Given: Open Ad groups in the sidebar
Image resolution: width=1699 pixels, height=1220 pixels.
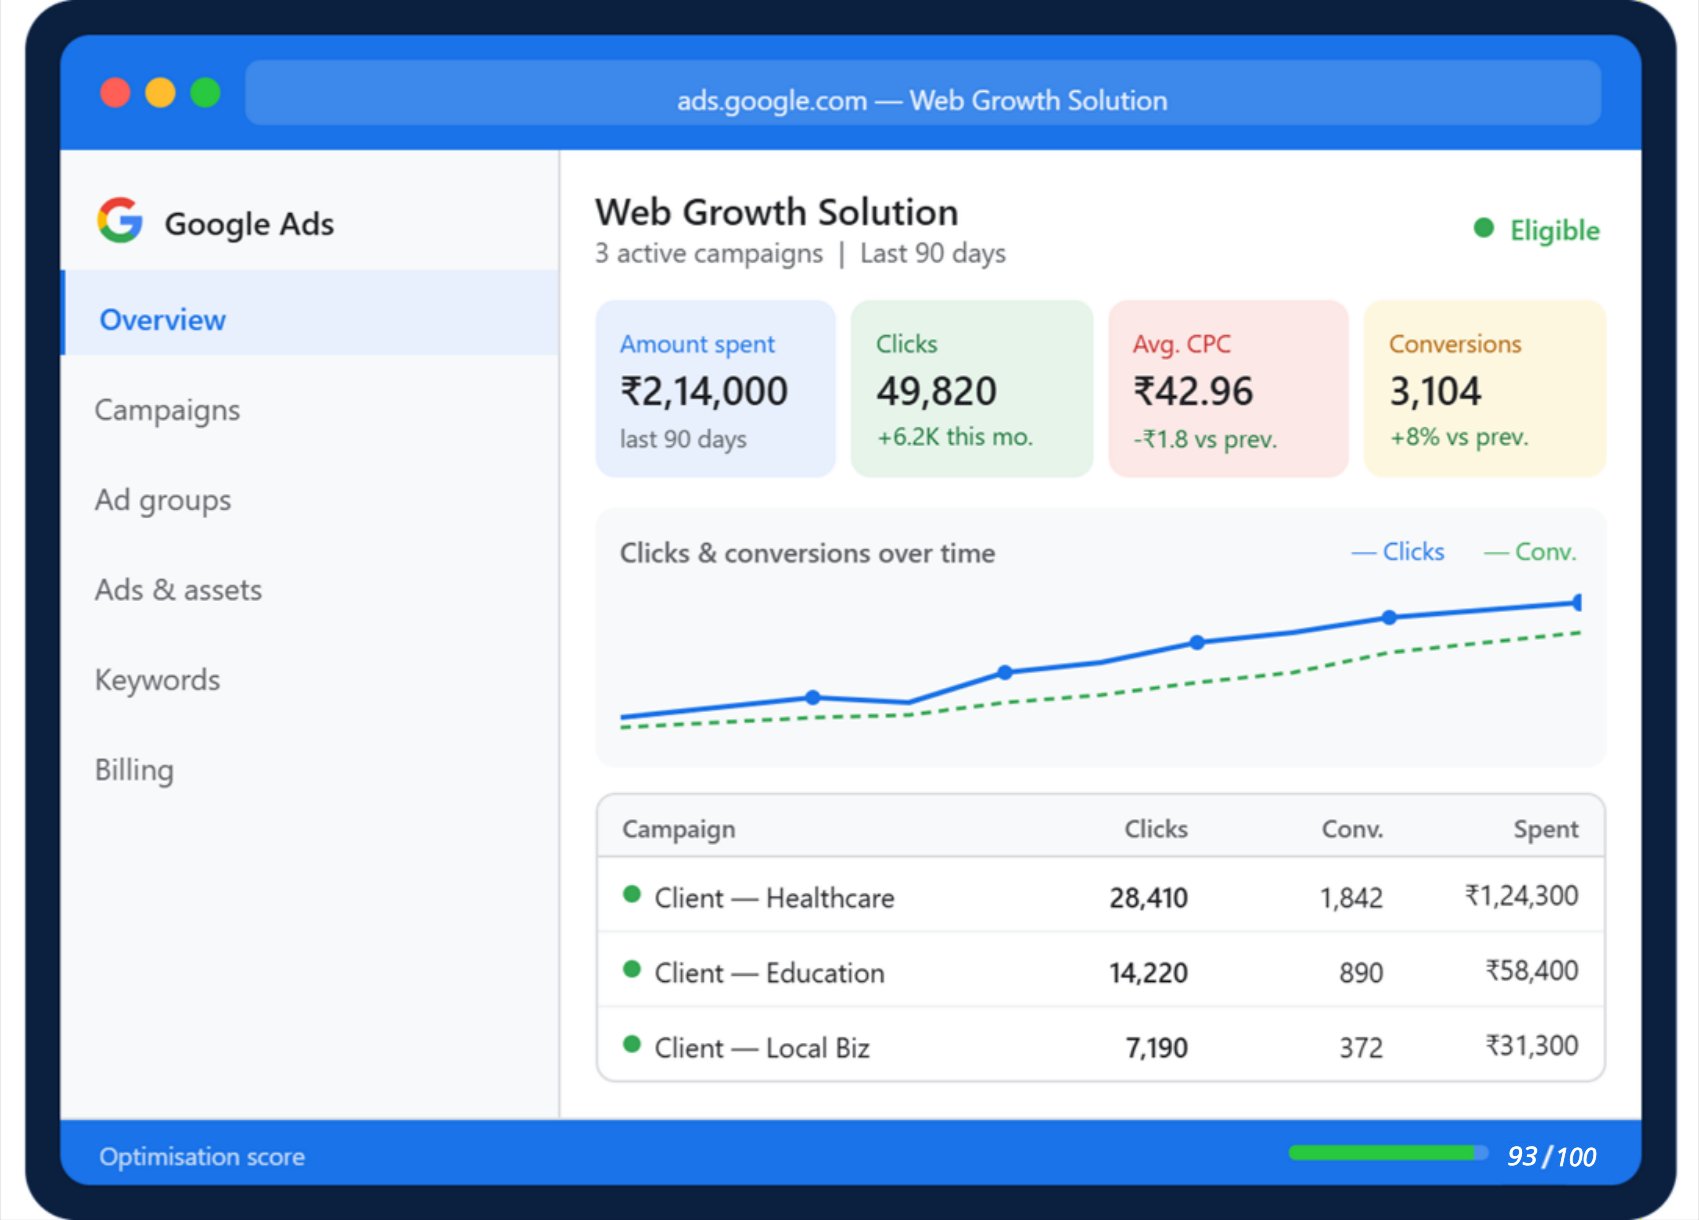Looking at the screenshot, I should [x=163, y=500].
